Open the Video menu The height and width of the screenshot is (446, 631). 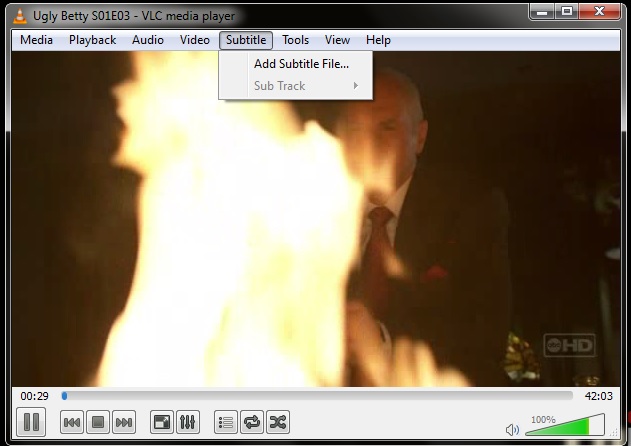click(195, 40)
